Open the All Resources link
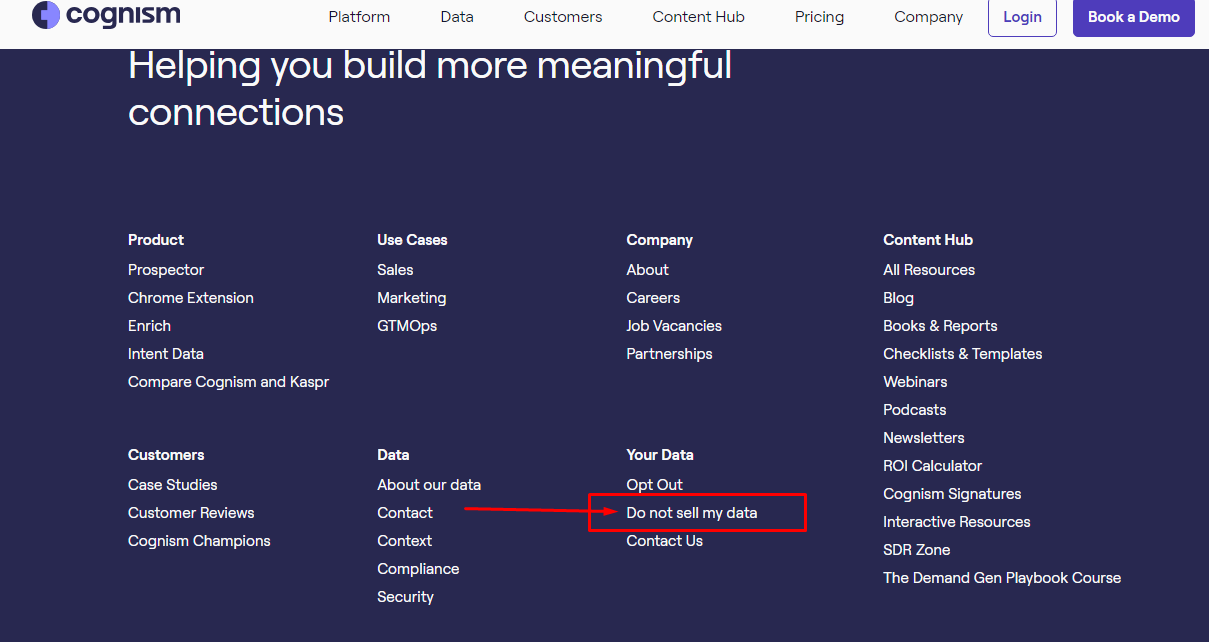Screen dimensions: 1209x642 pos(929,270)
